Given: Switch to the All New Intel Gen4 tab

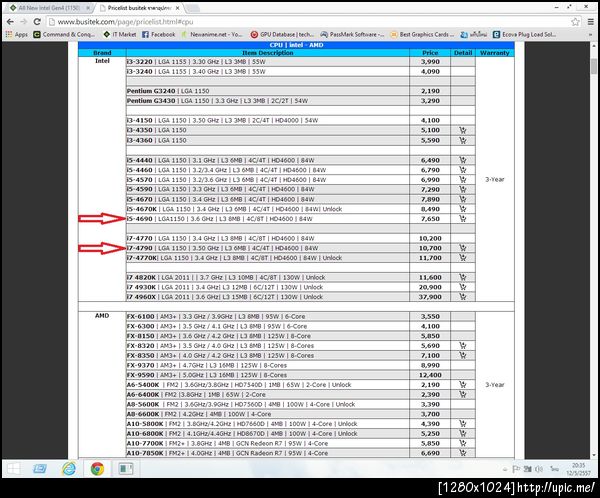Looking at the screenshot, I should (x=49, y=8).
